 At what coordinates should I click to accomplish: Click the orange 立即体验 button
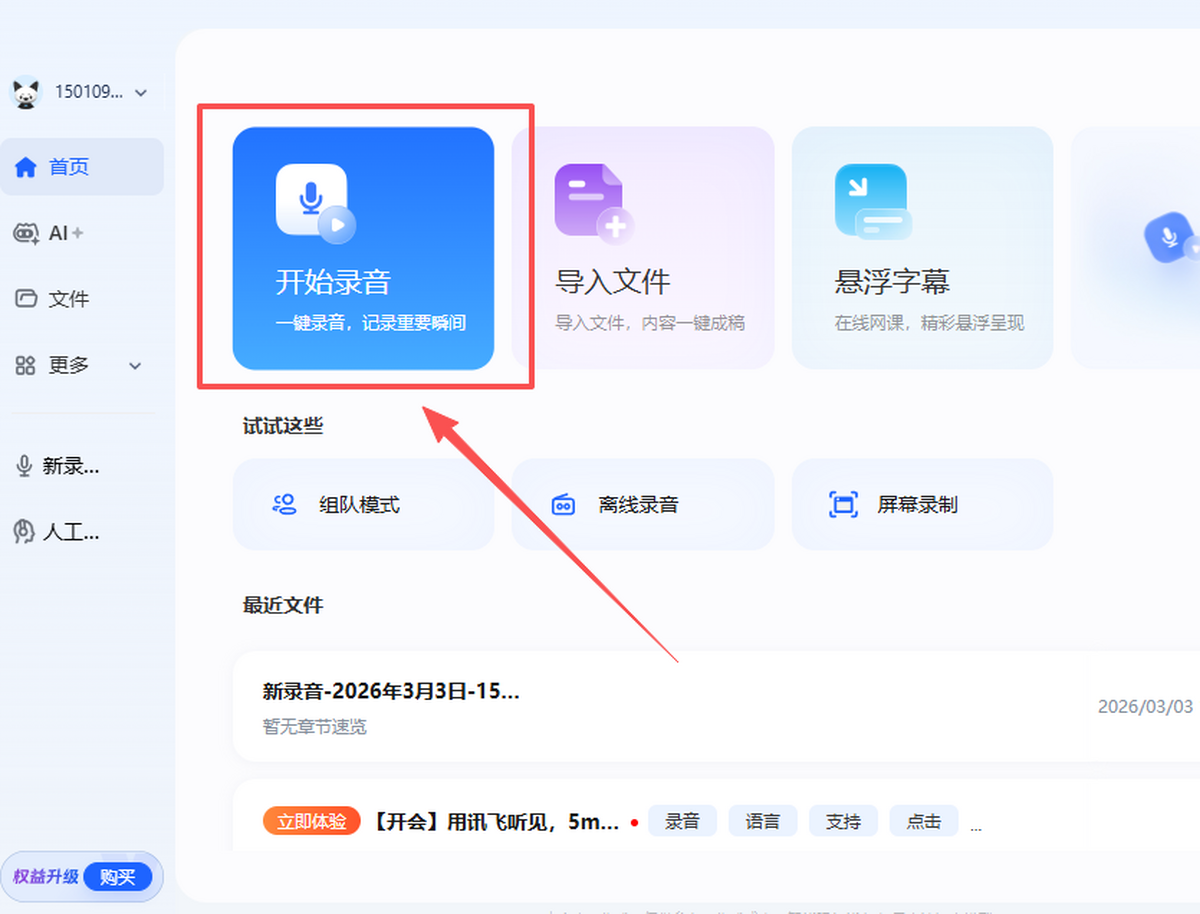(312, 822)
